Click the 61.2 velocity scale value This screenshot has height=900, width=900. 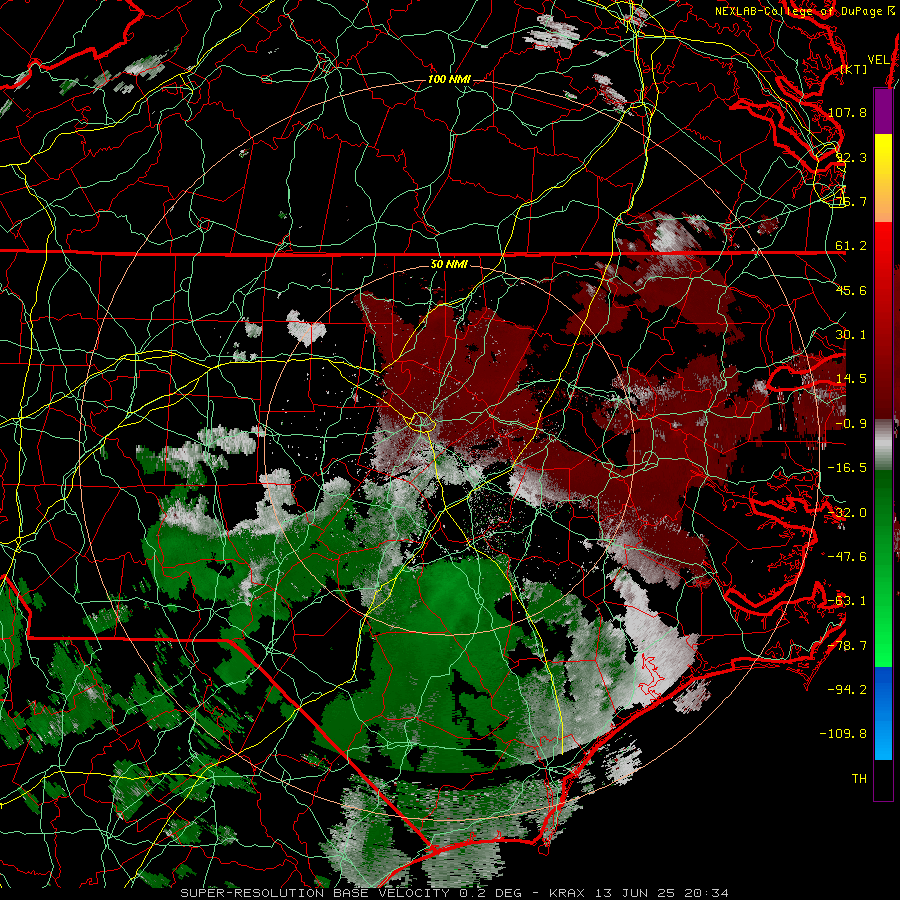(x=851, y=246)
